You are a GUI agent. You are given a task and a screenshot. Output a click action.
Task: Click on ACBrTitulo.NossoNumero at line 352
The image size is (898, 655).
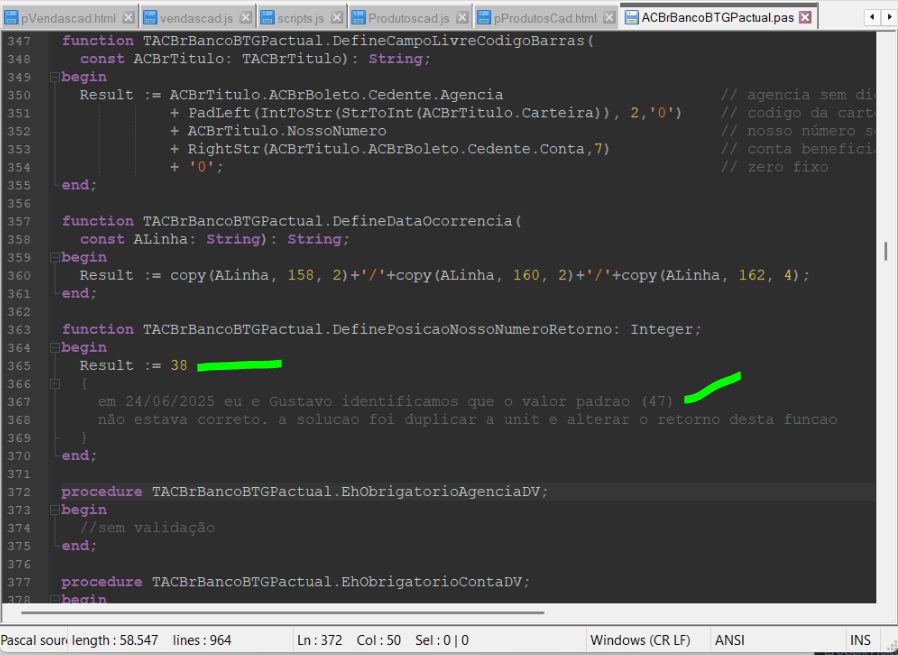287,131
